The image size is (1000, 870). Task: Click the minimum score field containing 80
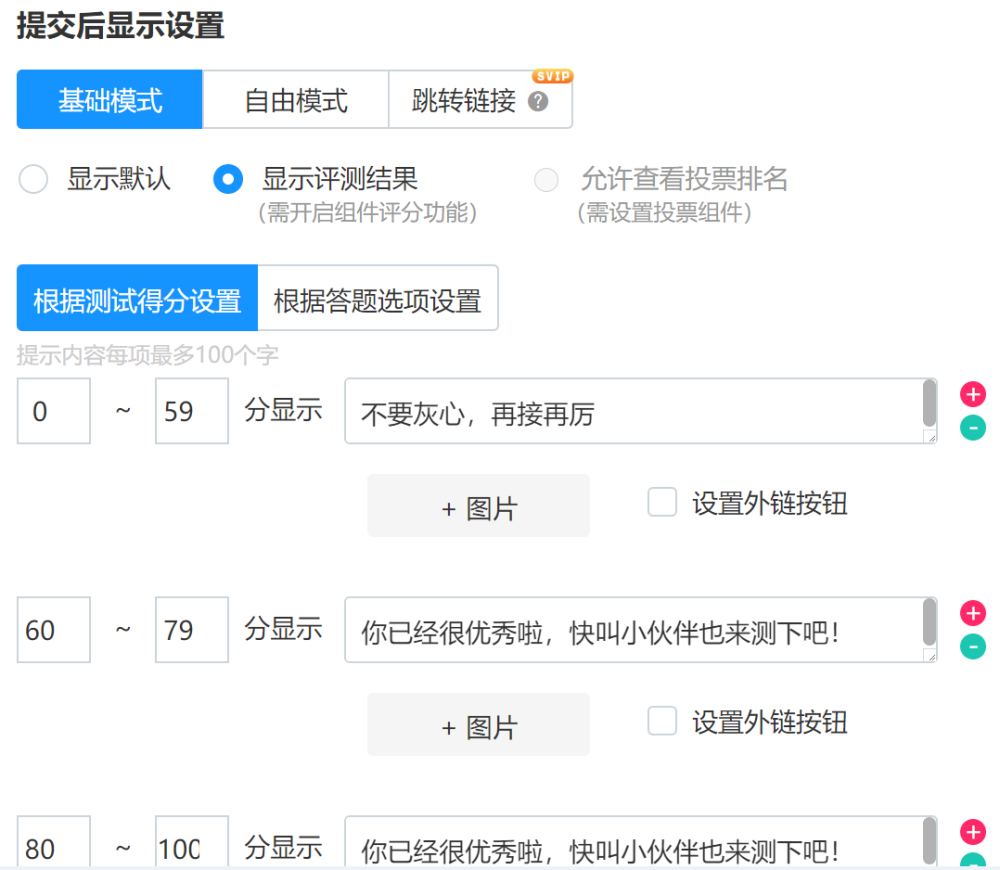pos(54,842)
